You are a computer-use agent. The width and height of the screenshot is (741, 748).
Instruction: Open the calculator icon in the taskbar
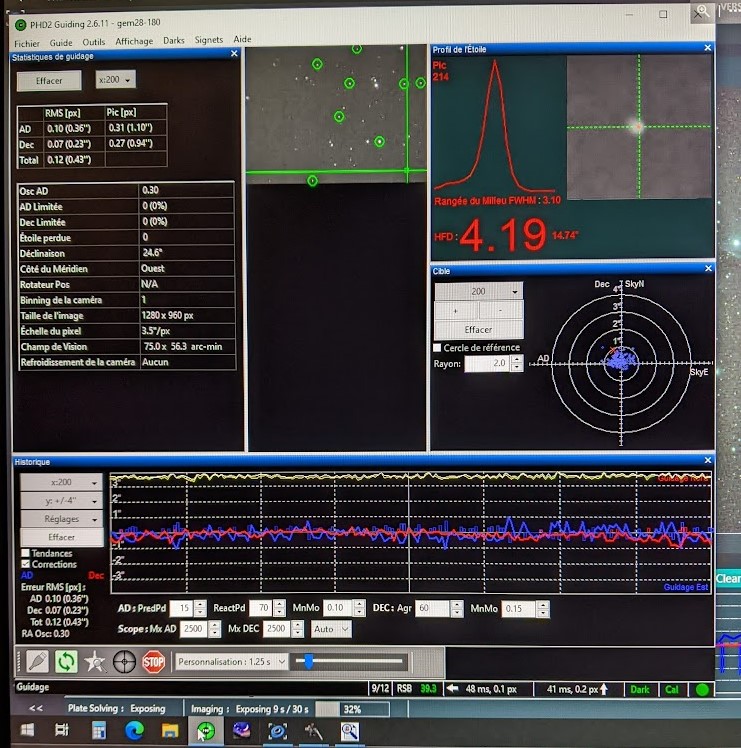[x=99, y=730]
